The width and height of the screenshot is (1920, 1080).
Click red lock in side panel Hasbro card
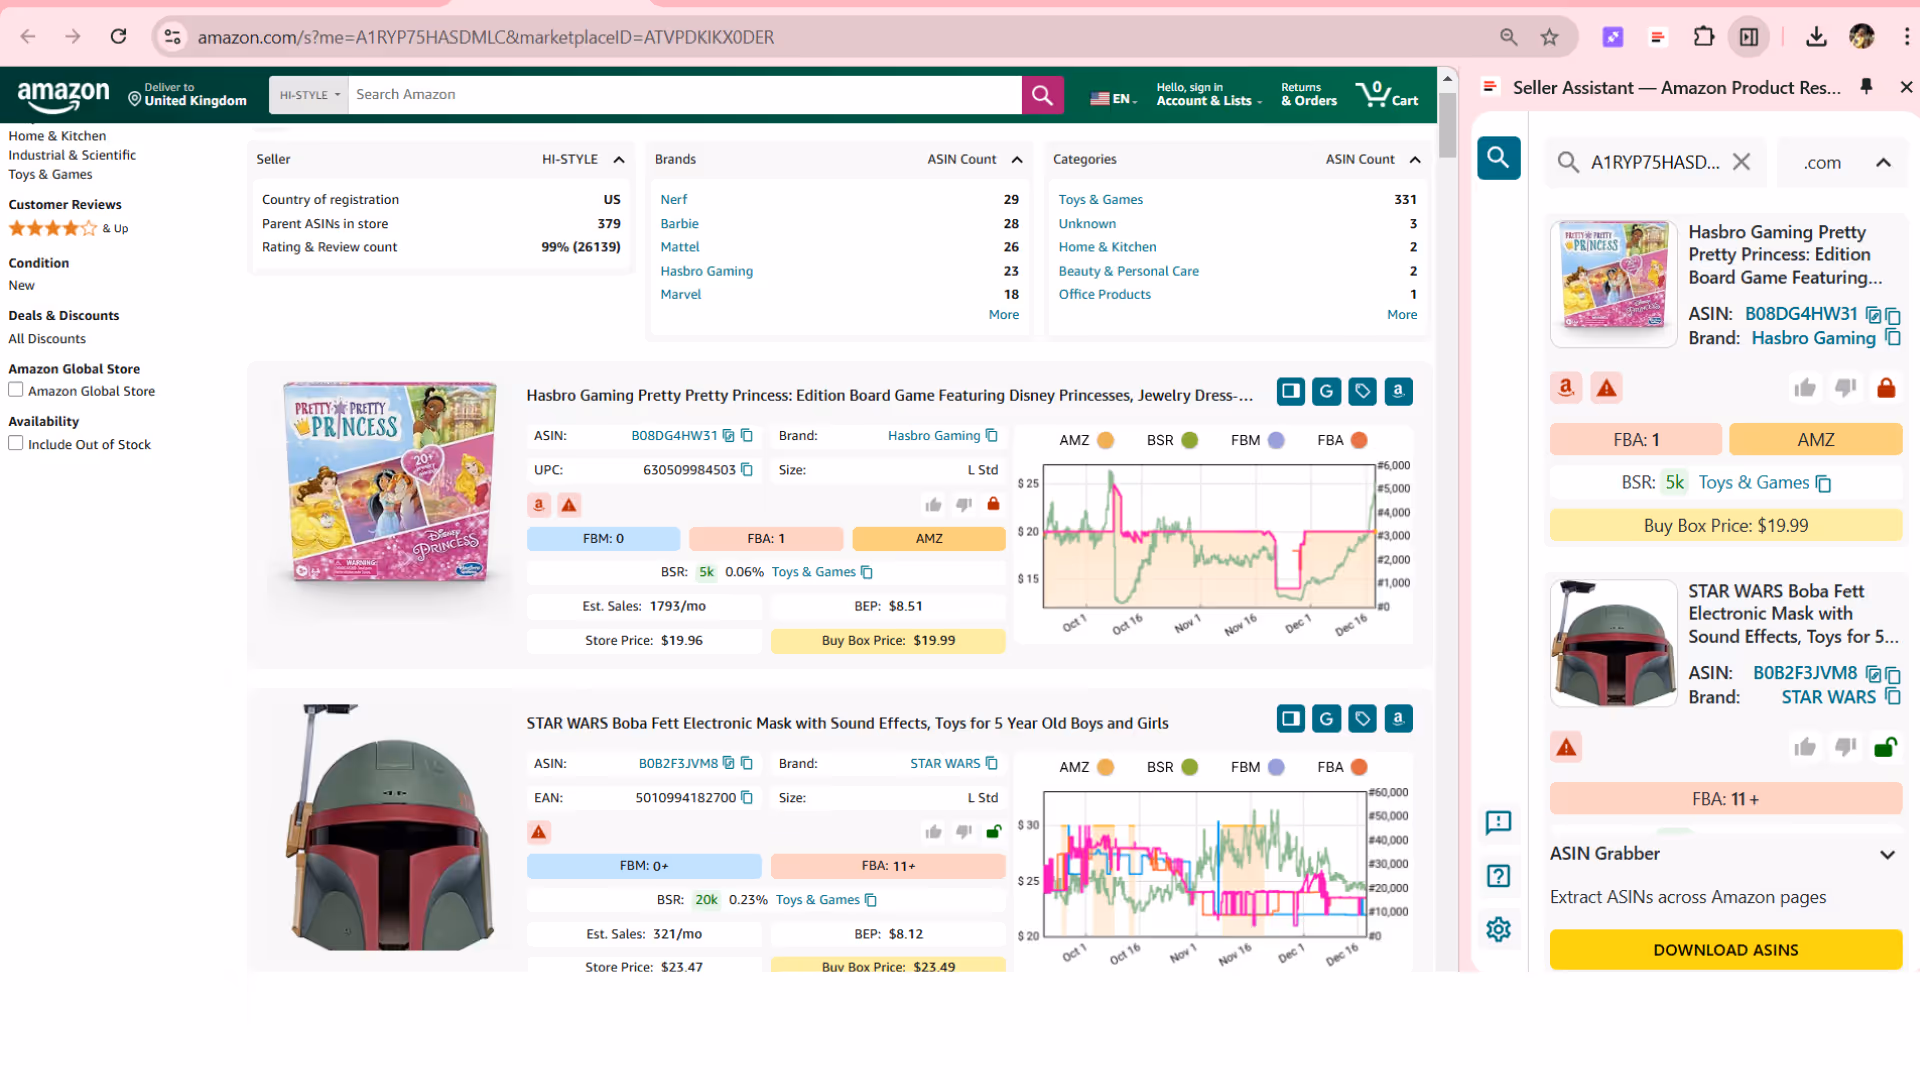(1886, 387)
